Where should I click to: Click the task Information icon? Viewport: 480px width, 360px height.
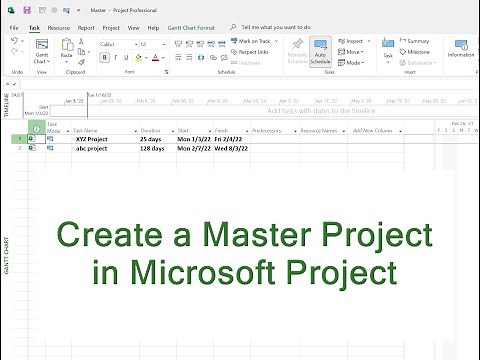(461, 44)
